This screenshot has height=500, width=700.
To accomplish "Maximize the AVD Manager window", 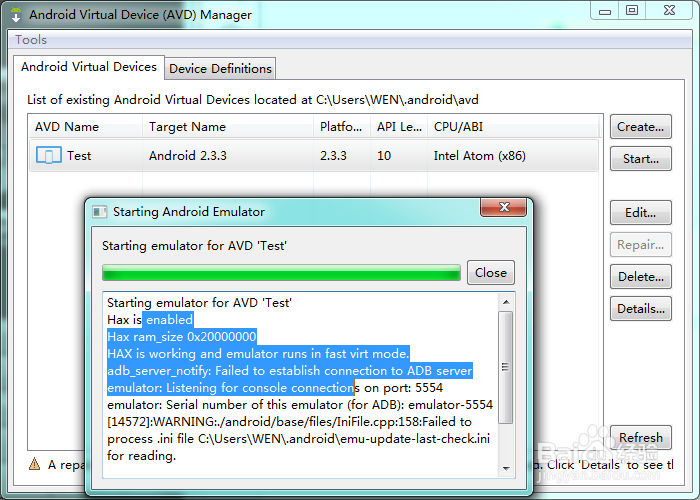I will [x=632, y=11].
